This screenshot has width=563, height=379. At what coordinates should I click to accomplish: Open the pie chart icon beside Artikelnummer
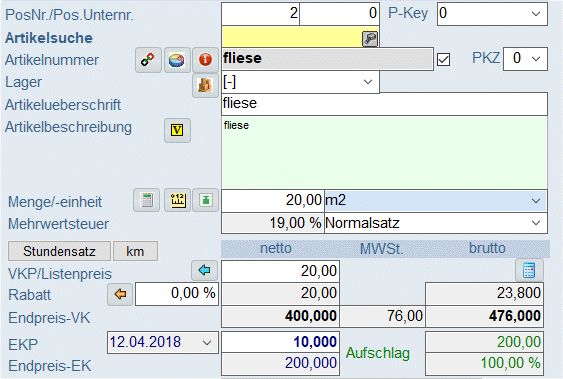point(177,60)
